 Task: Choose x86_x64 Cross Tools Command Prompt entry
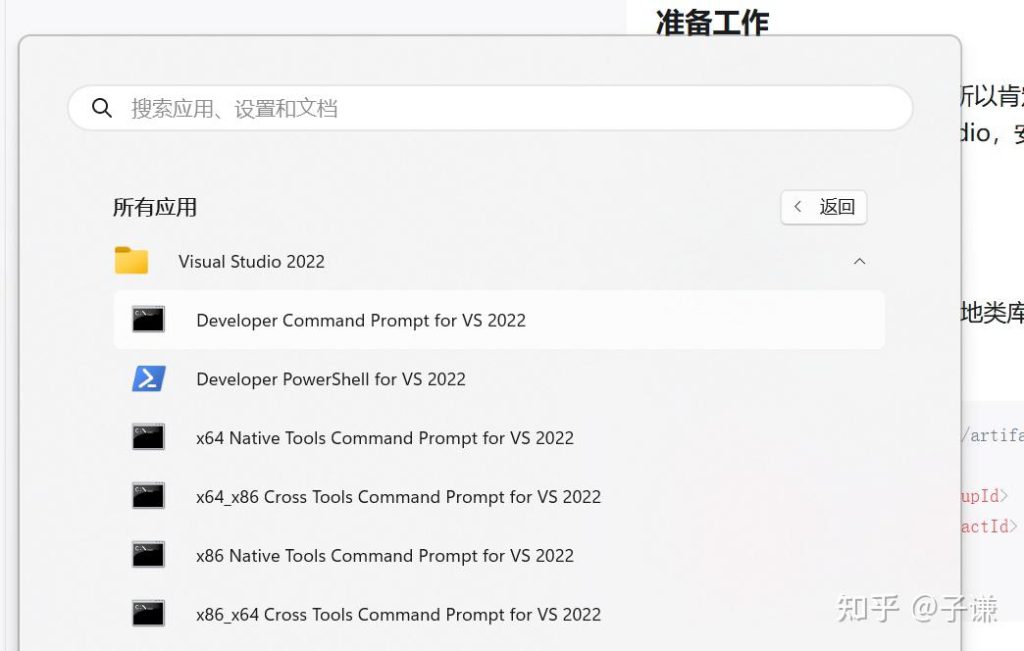pyautogui.click(x=398, y=615)
